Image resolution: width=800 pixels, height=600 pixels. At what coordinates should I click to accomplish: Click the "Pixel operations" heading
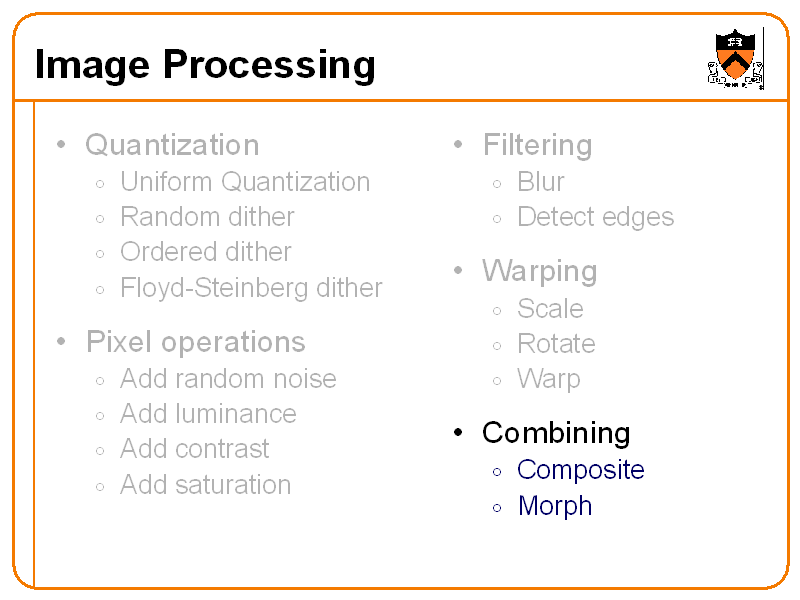[195, 342]
